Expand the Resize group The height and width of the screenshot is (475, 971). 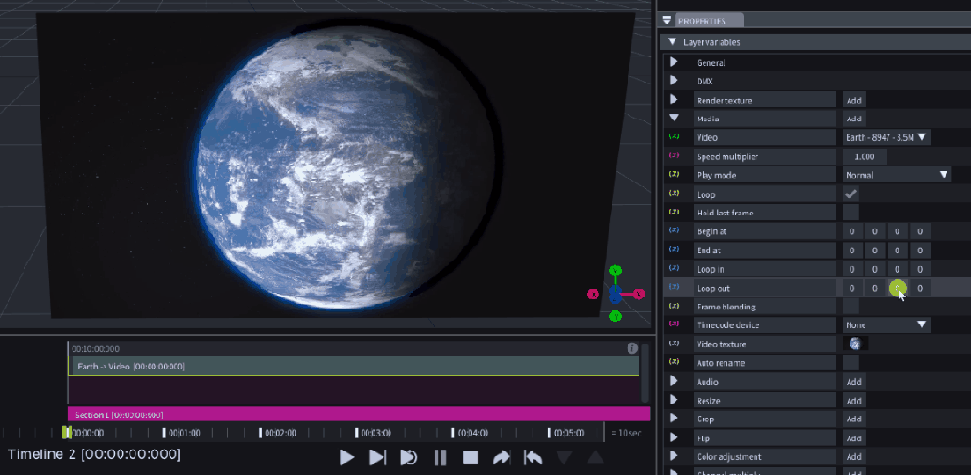[674, 401]
